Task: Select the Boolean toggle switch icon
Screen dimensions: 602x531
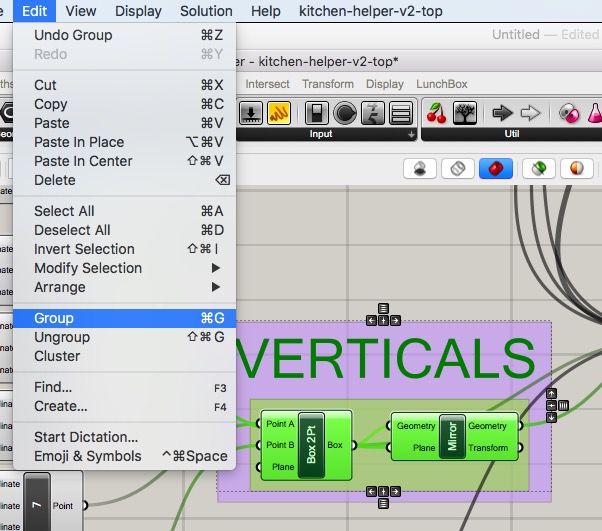Action: 316,113
